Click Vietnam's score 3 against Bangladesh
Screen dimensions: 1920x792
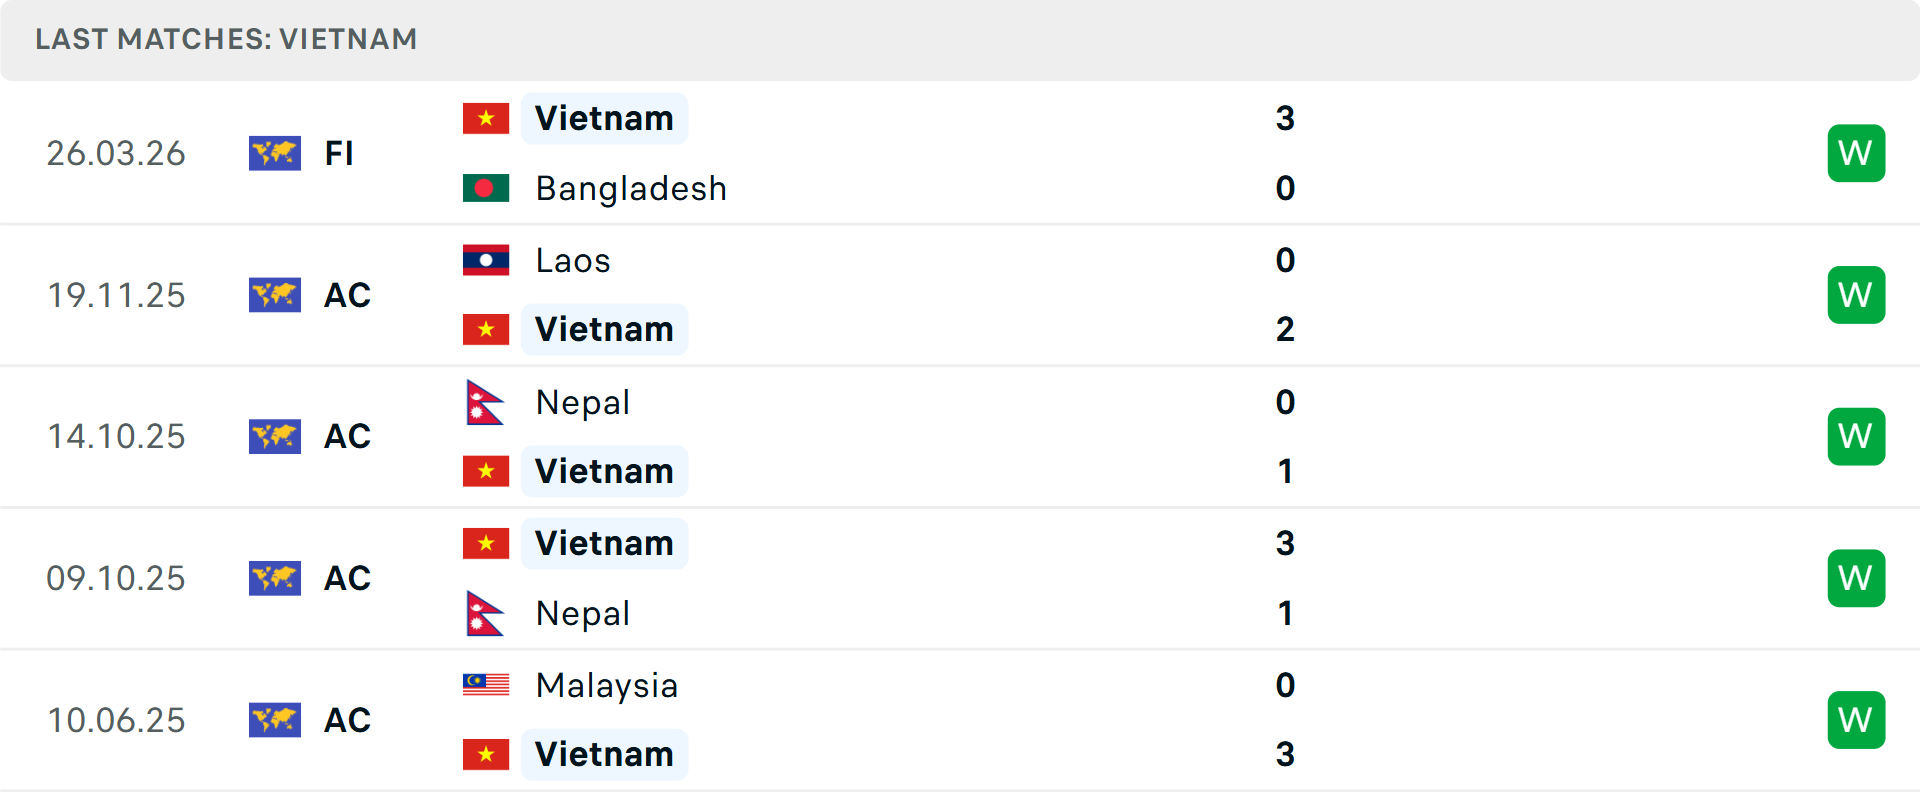coord(1285,118)
